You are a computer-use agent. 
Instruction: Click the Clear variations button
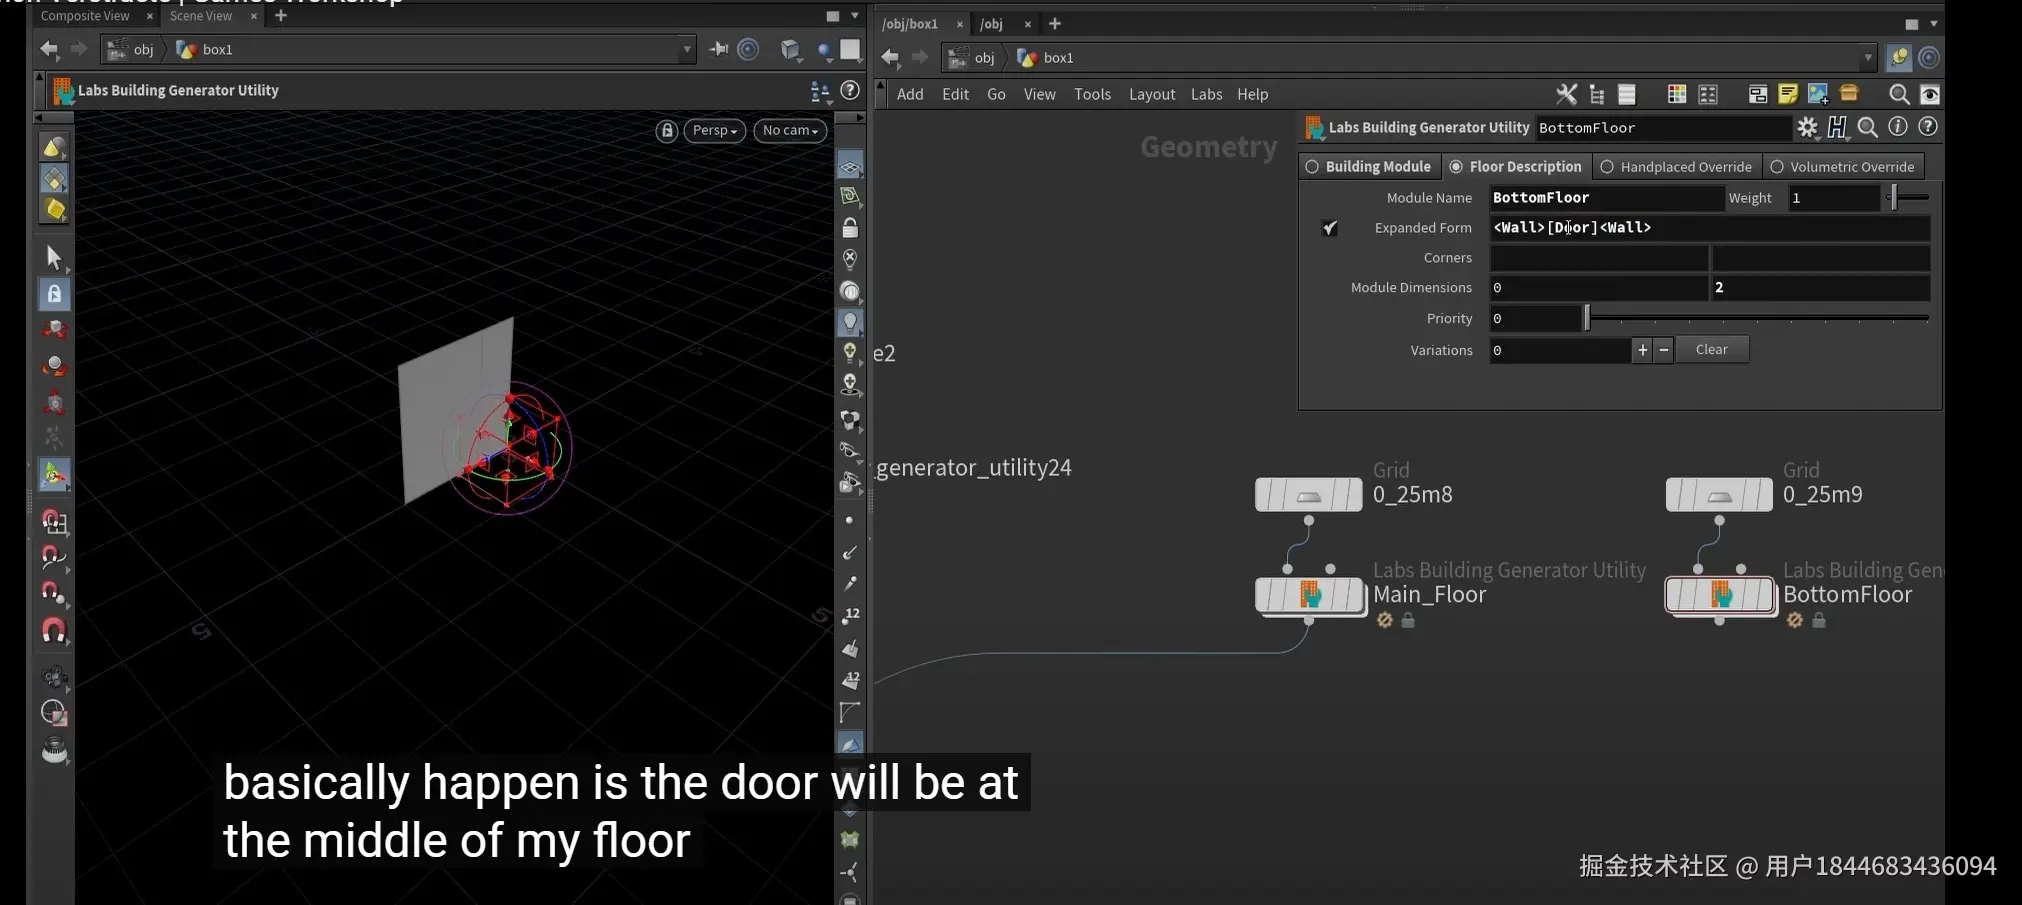(x=1711, y=350)
